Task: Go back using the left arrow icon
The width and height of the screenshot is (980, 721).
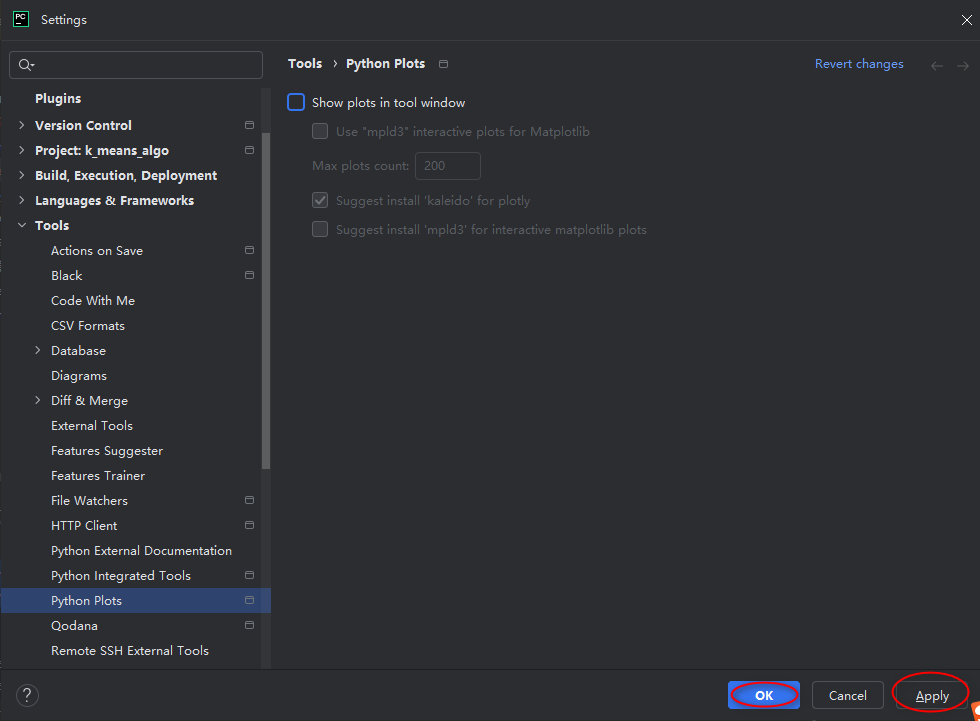Action: point(936,66)
